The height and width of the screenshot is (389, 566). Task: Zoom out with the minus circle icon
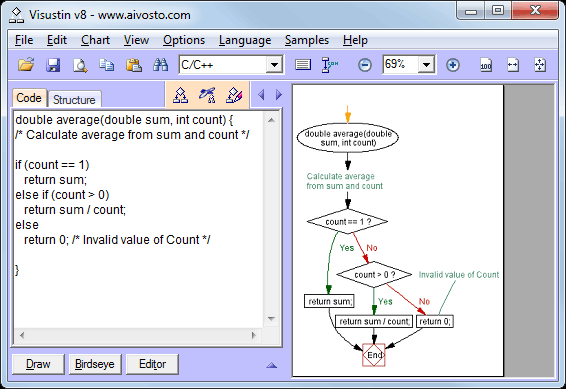[x=365, y=65]
